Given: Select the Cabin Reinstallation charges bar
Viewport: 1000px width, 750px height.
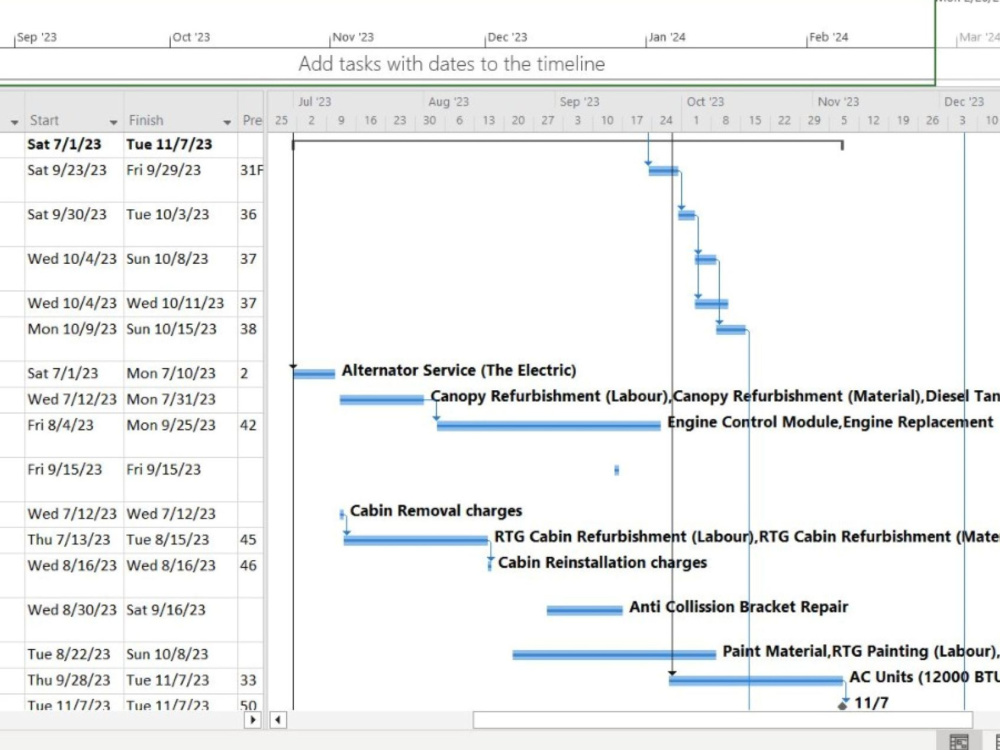Looking at the screenshot, I should pyautogui.click(x=490, y=565).
